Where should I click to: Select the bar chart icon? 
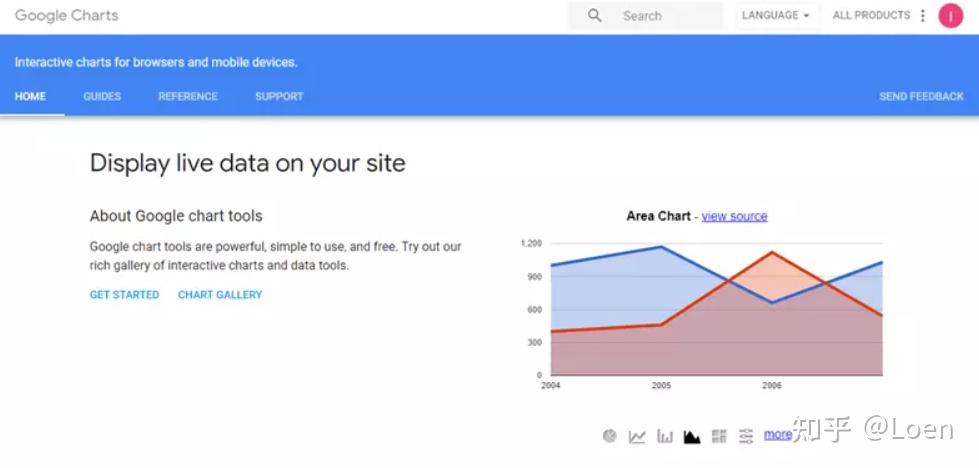(665, 436)
